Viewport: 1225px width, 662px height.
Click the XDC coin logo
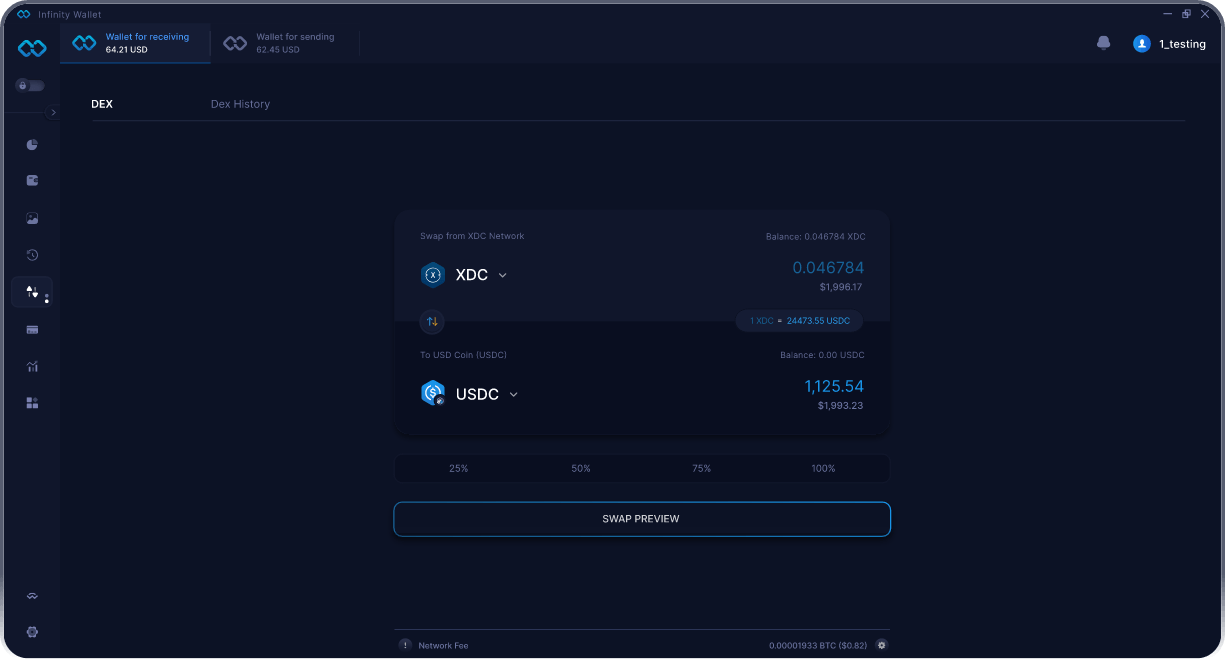point(433,275)
